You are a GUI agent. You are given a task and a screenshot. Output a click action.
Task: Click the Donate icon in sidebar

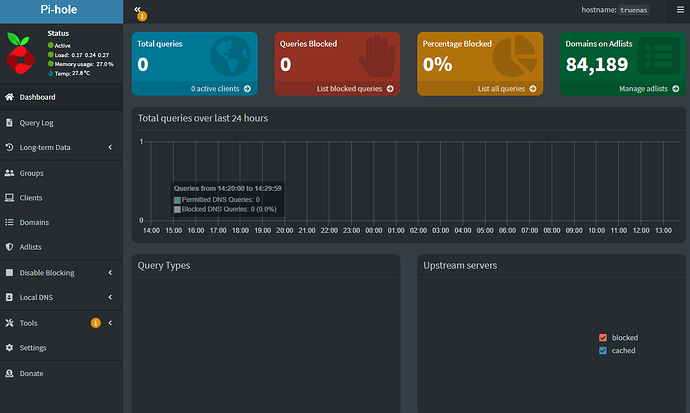coord(10,373)
